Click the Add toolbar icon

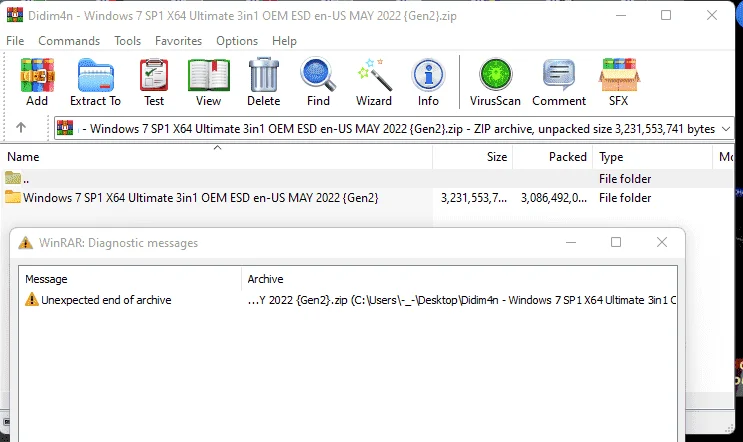(x=37, y=75)
